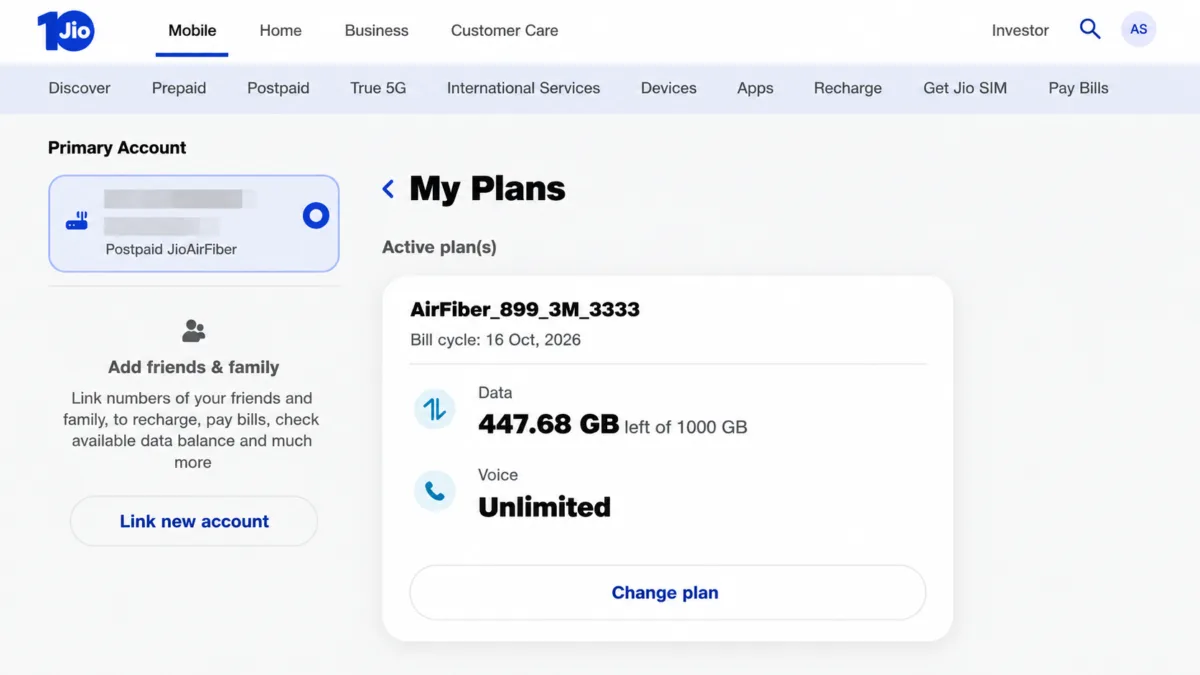Click the friends and family people icon
This screenshot has width=1200, height=675.
(193, 331)
